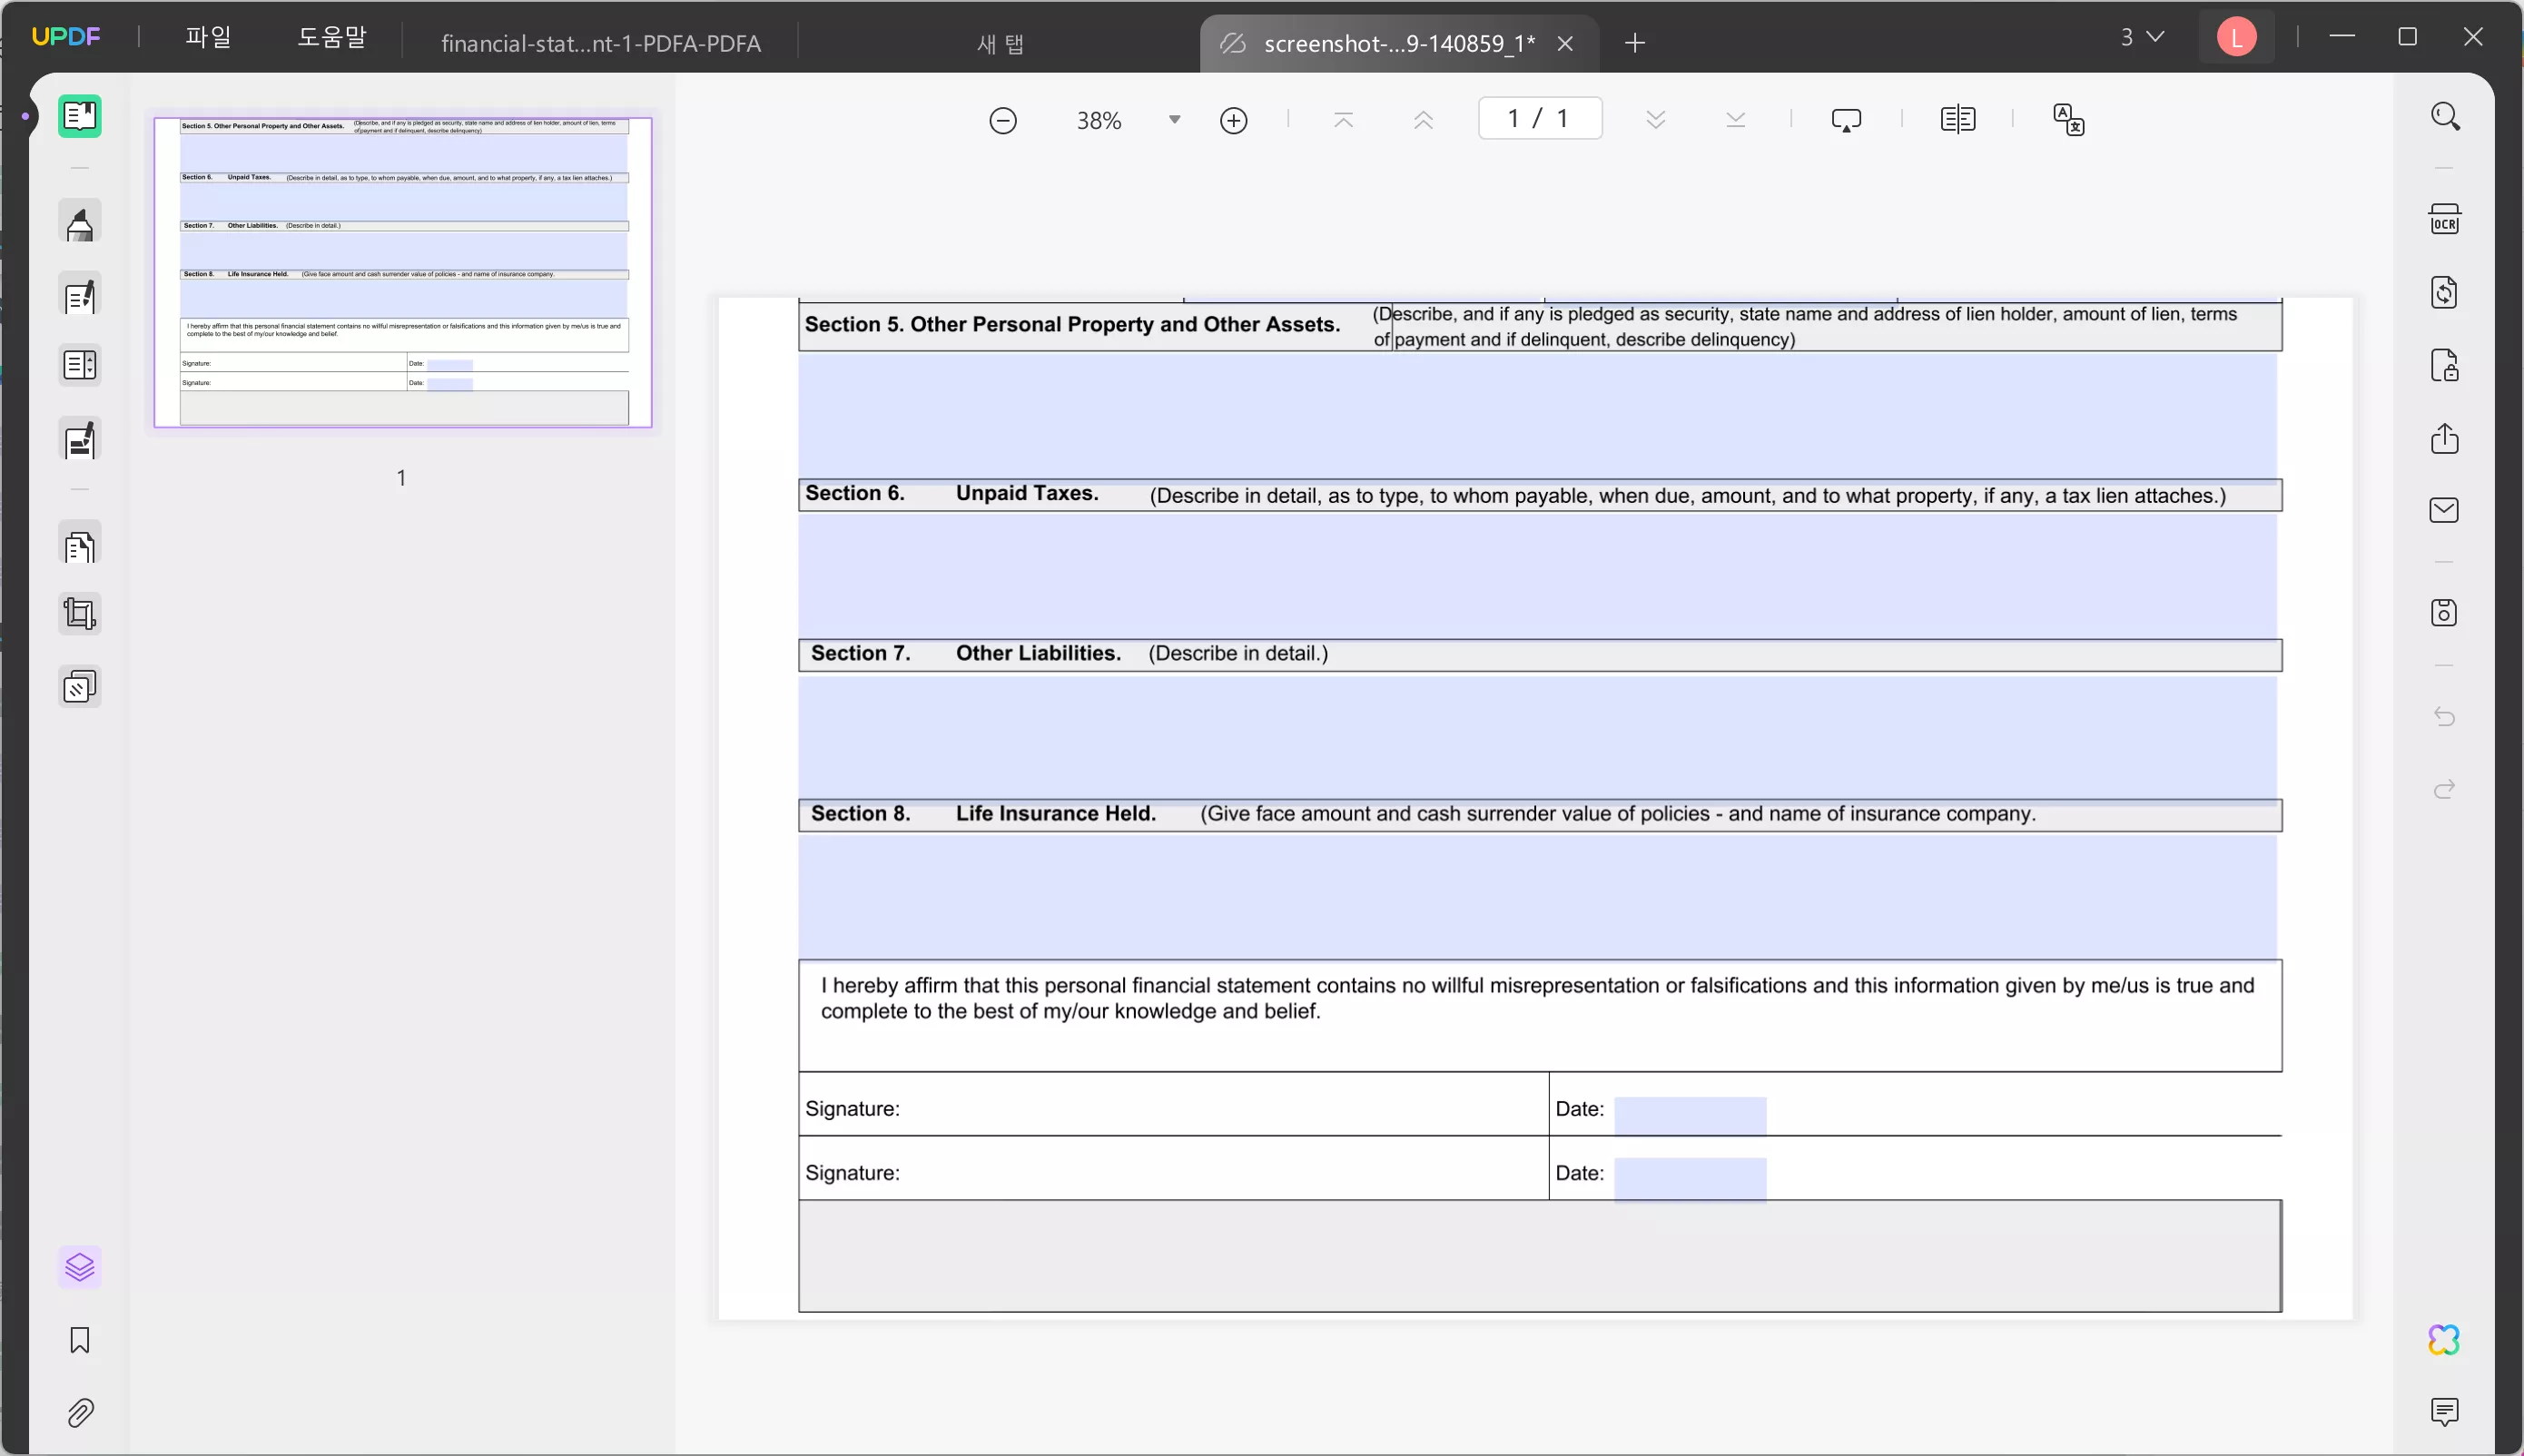Open the Watermark and background tools icon
The image size is (2524, 1456).
(x=80, y=686)
